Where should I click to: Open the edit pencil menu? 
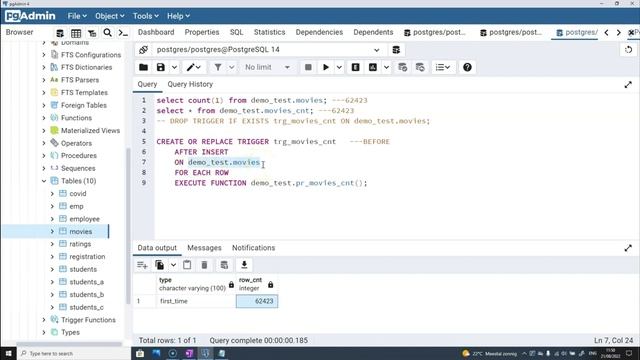click(193, 67)
